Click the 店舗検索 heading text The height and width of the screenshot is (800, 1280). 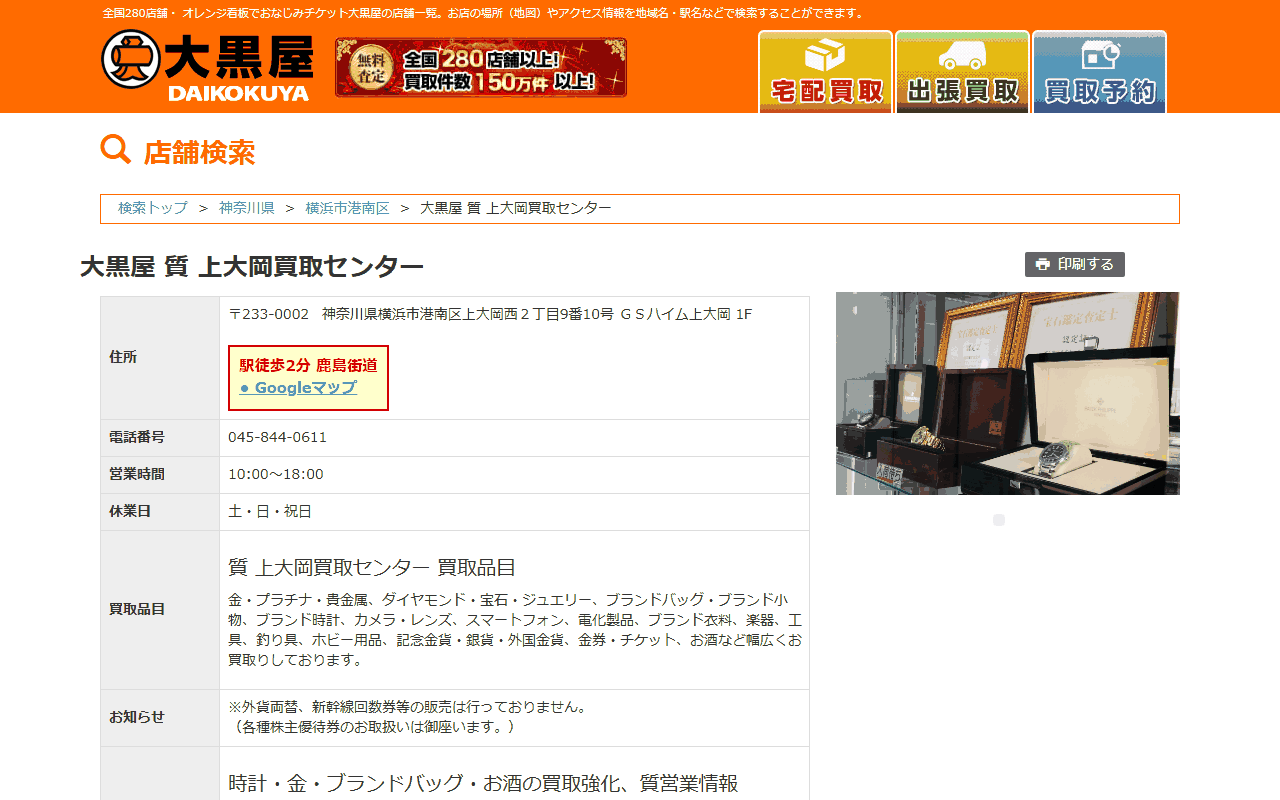[x=199, y=153]
